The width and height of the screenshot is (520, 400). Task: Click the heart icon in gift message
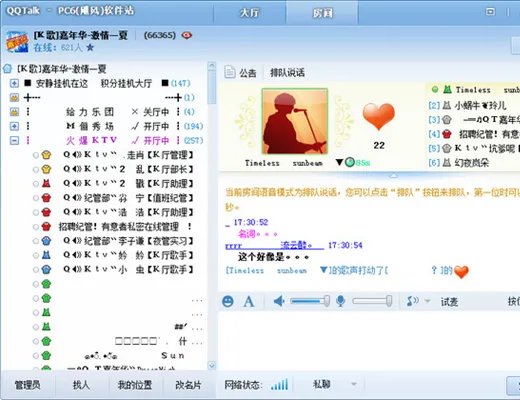pyautogui.click(x=461, y=272)
